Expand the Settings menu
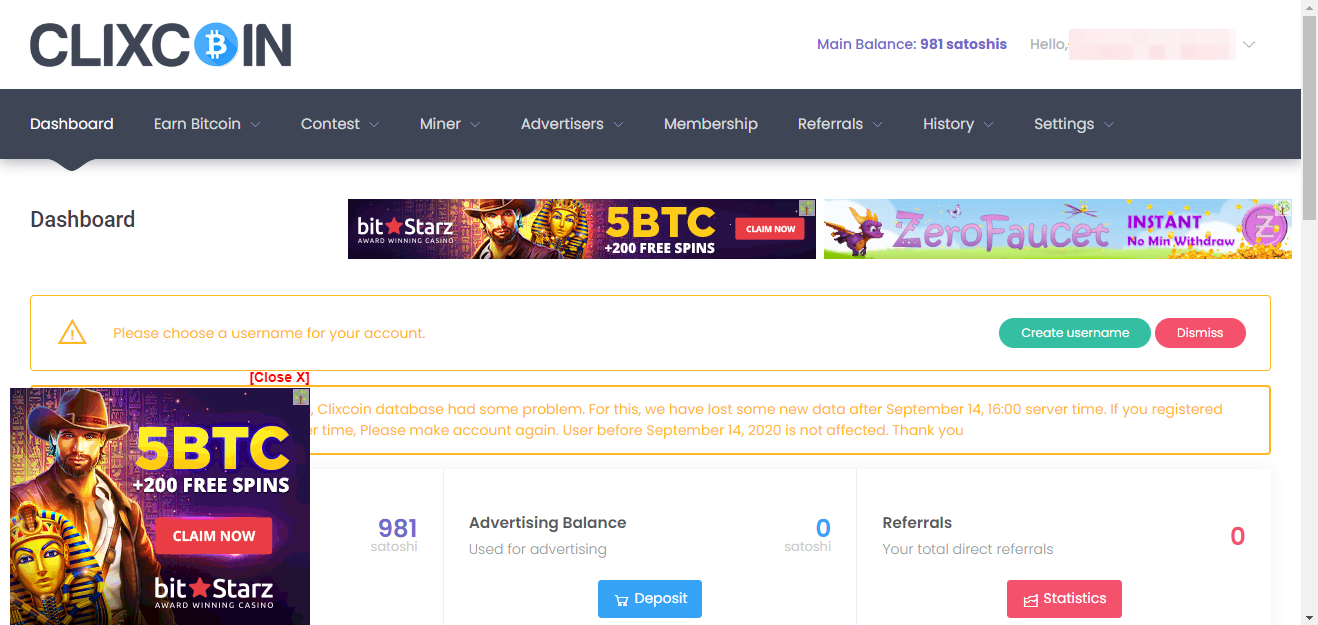Viewport: 1318px width, 625px height. coord(1074,124)
